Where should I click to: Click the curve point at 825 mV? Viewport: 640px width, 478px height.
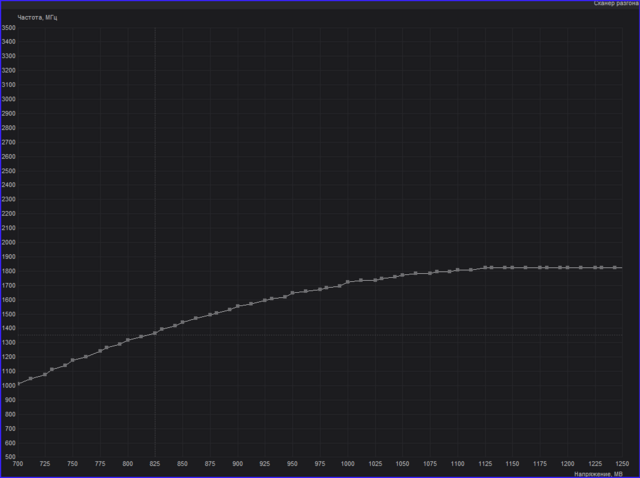pyautogui.click(x=155, y=333)
